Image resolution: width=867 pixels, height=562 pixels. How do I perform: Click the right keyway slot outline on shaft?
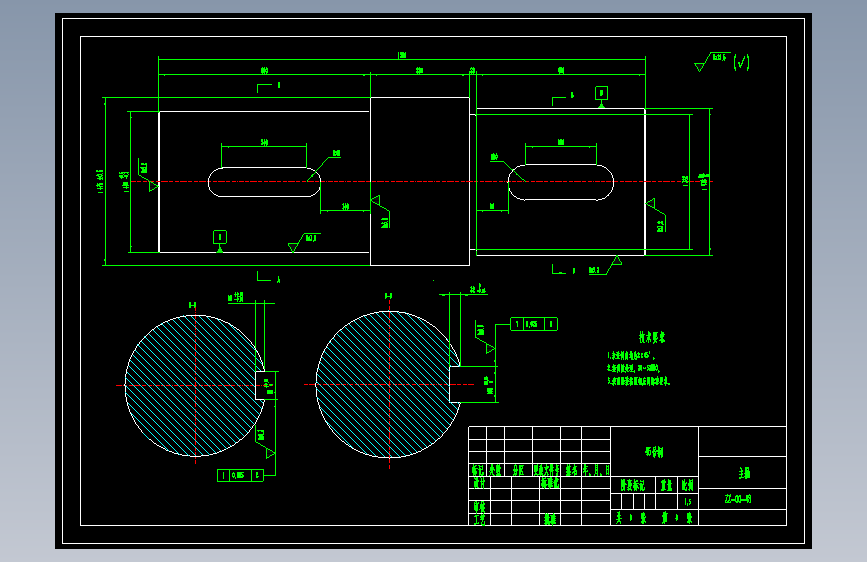point(561,182)
